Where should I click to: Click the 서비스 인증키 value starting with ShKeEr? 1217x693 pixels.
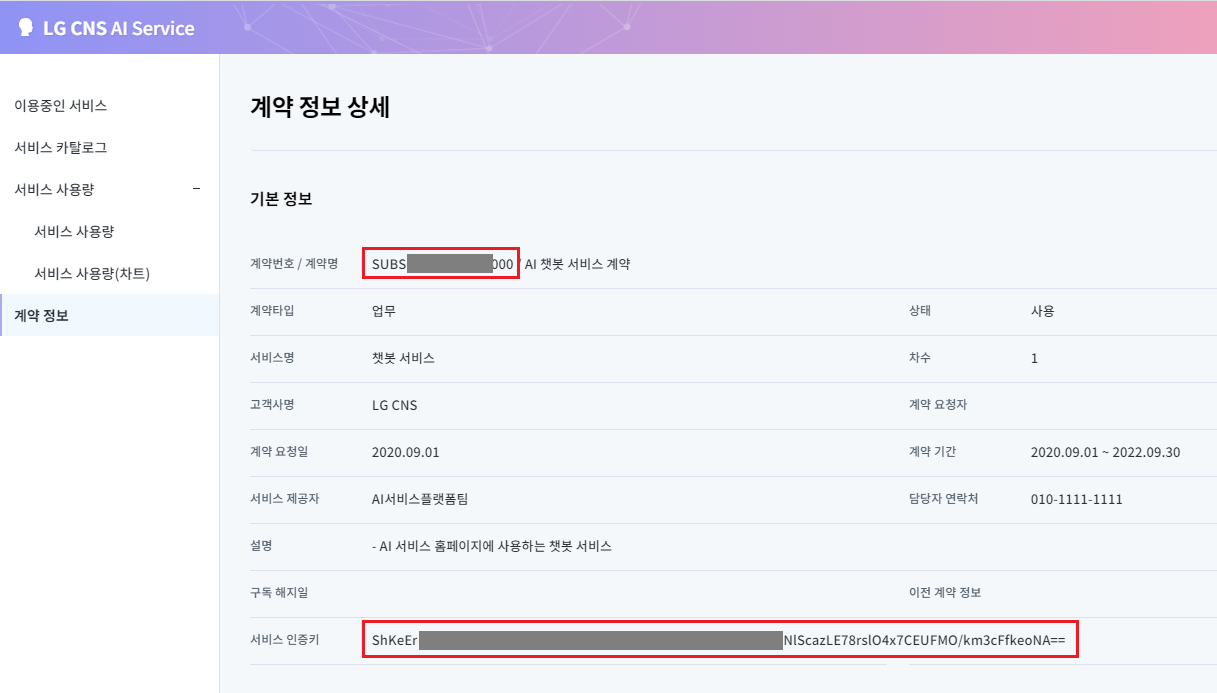point(720,639)
